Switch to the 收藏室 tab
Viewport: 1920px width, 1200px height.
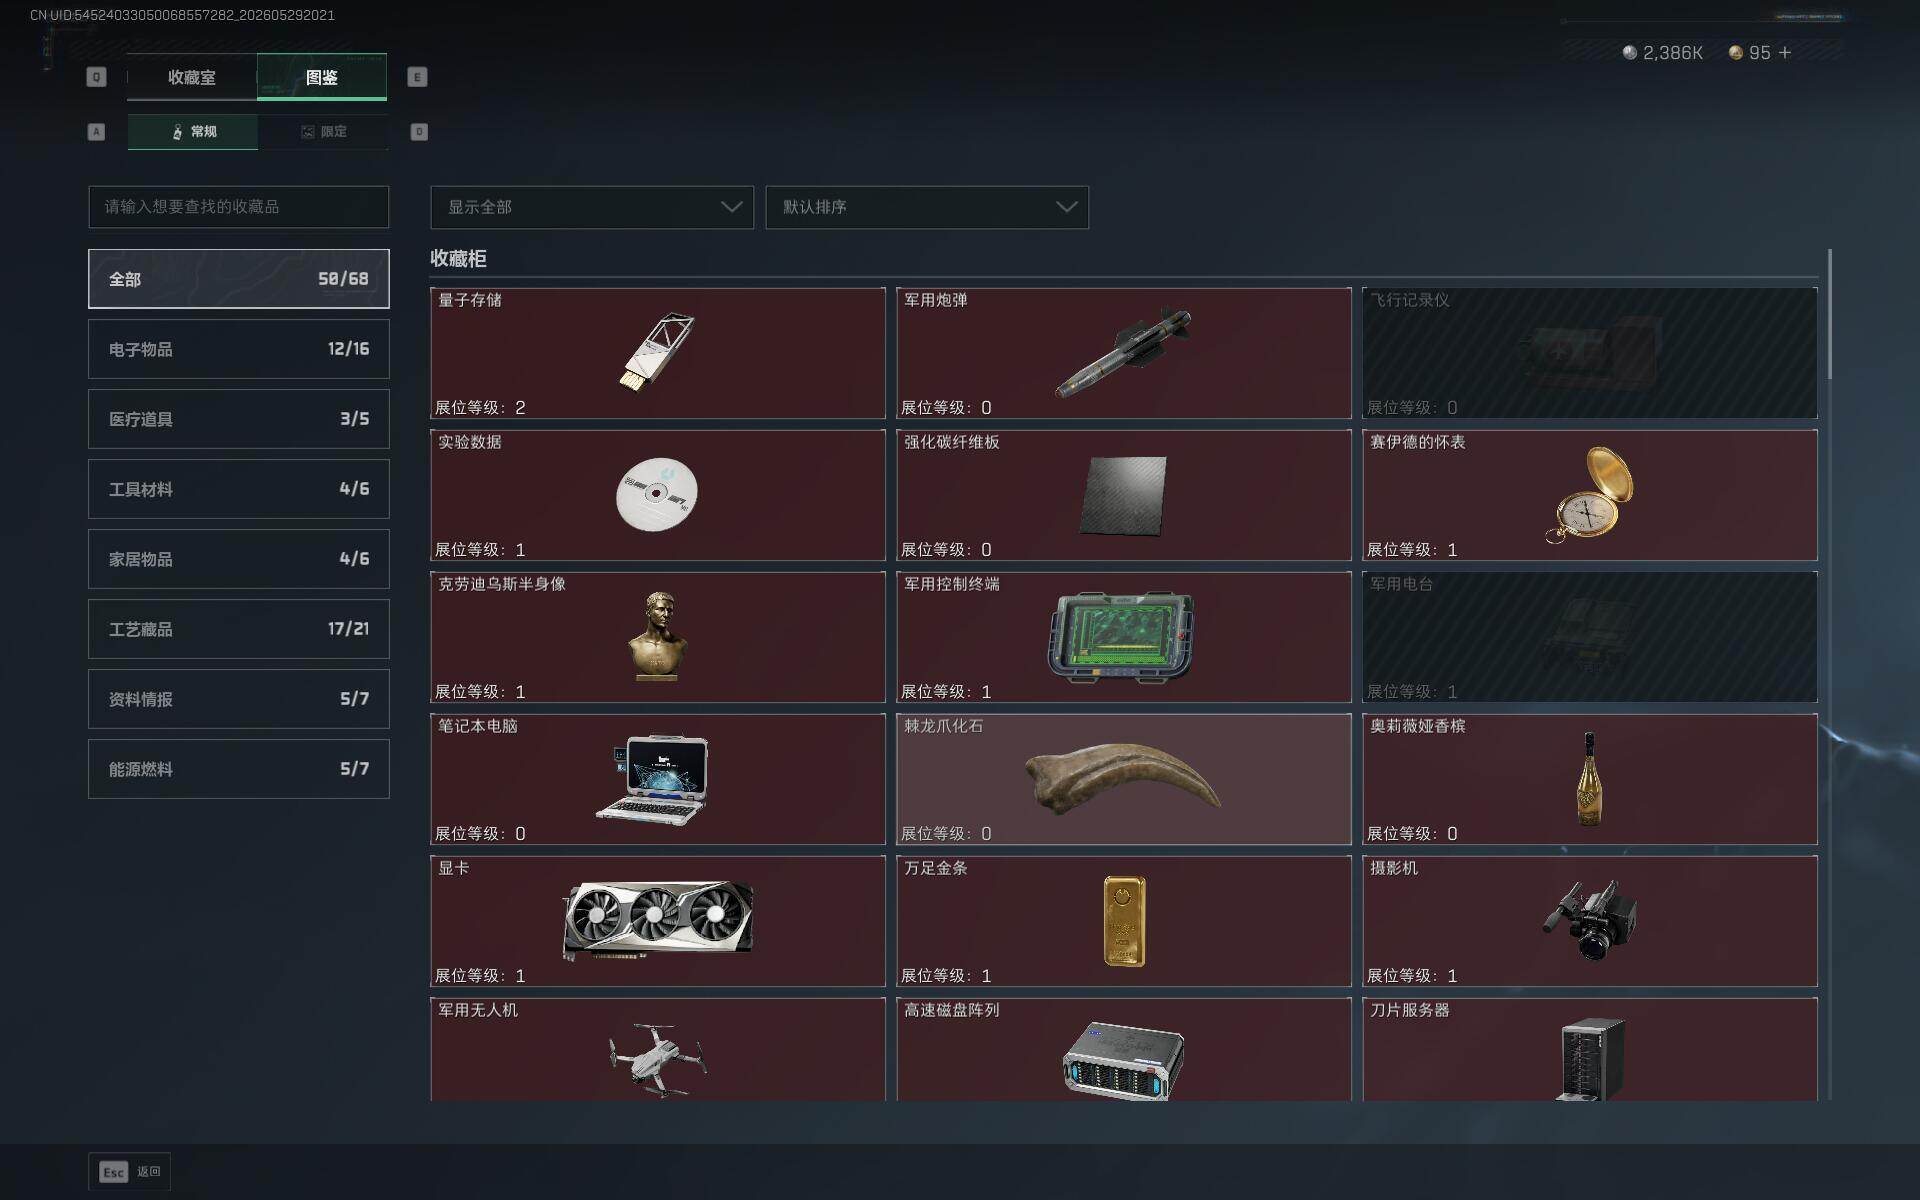[x=191, y=77]
